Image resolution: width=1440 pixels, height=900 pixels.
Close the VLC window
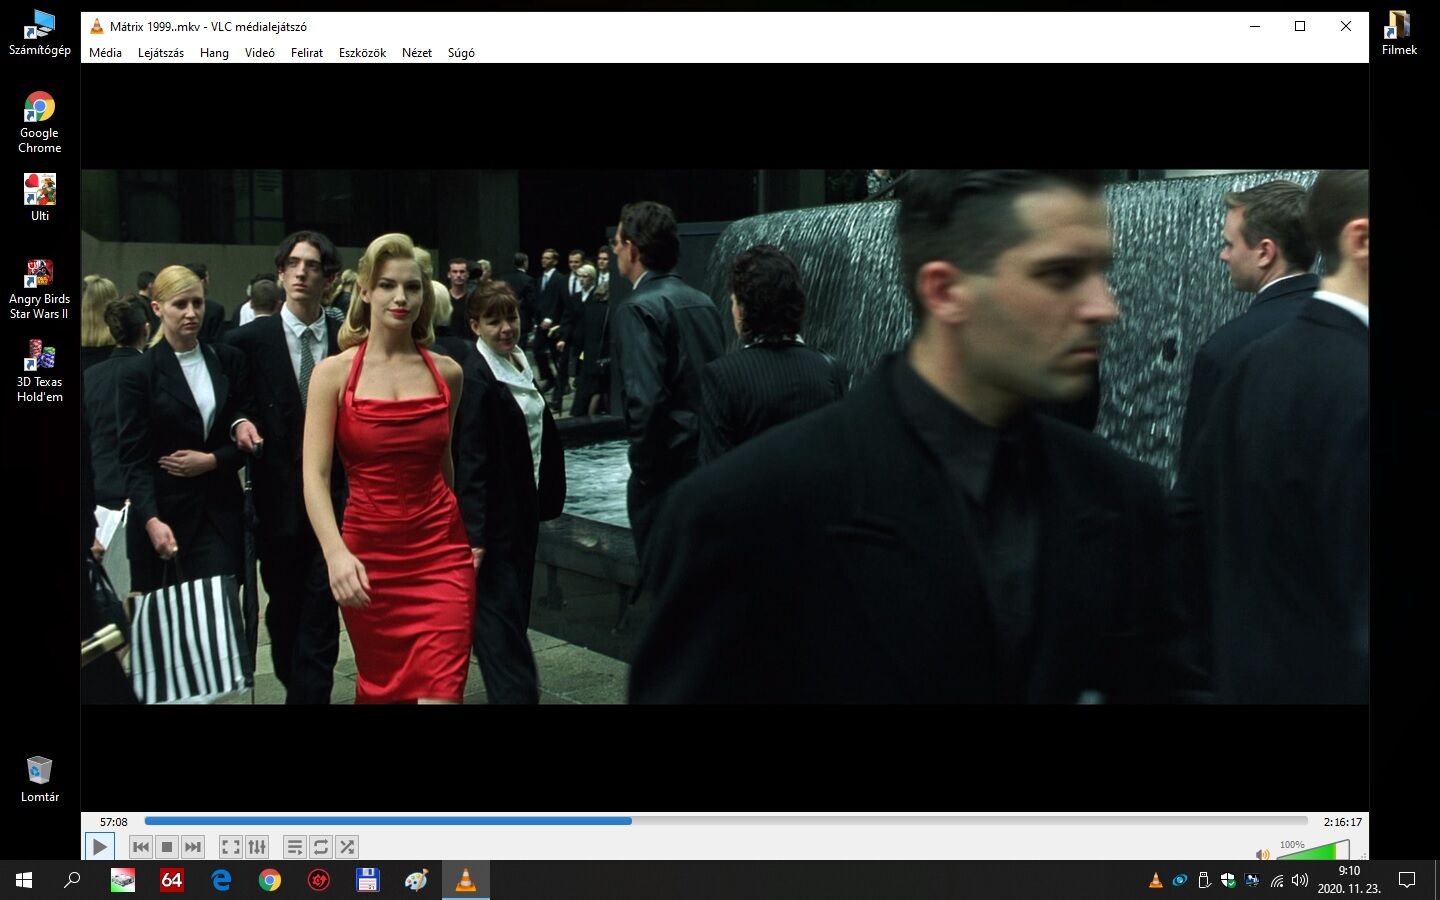[x=1346, y=26]
